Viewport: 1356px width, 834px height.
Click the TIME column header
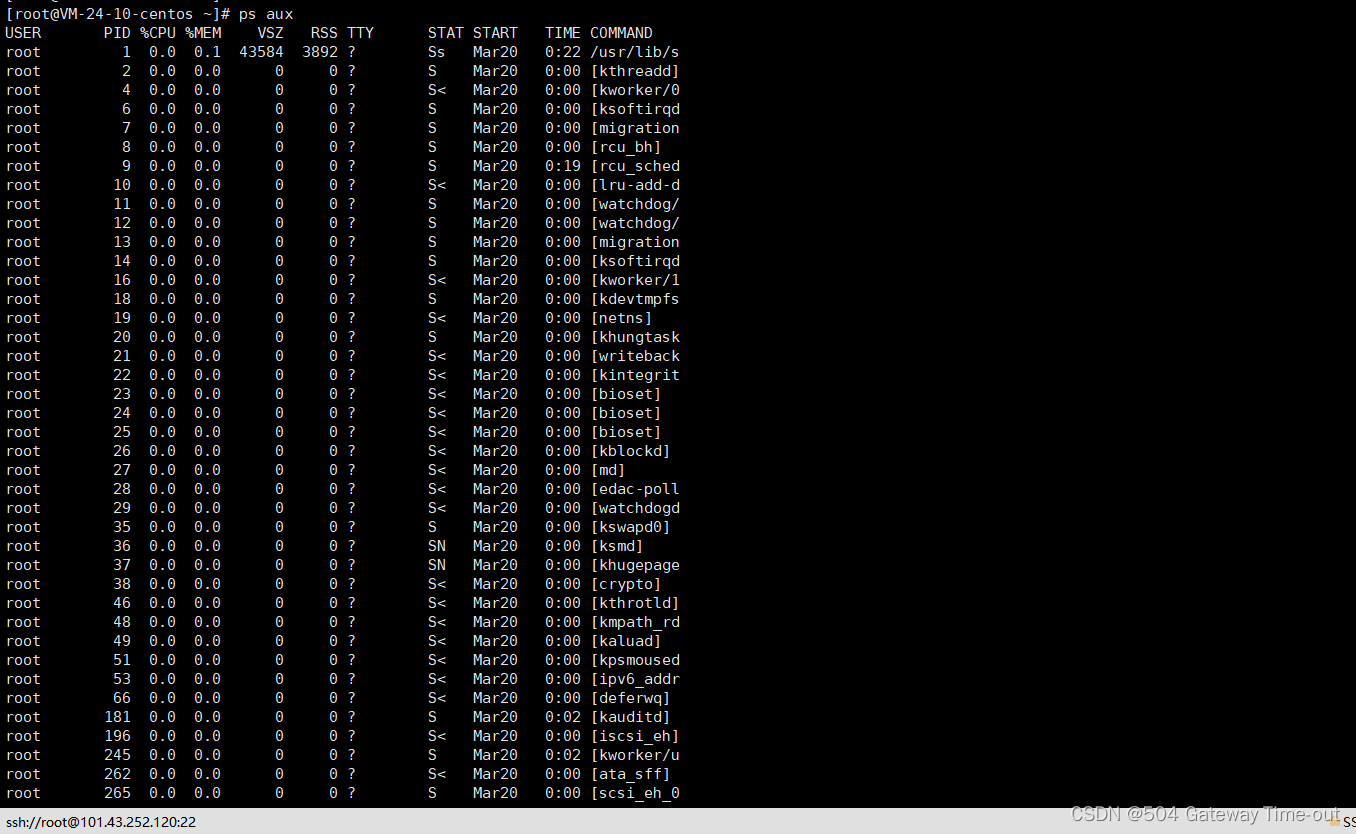[563, 33]
